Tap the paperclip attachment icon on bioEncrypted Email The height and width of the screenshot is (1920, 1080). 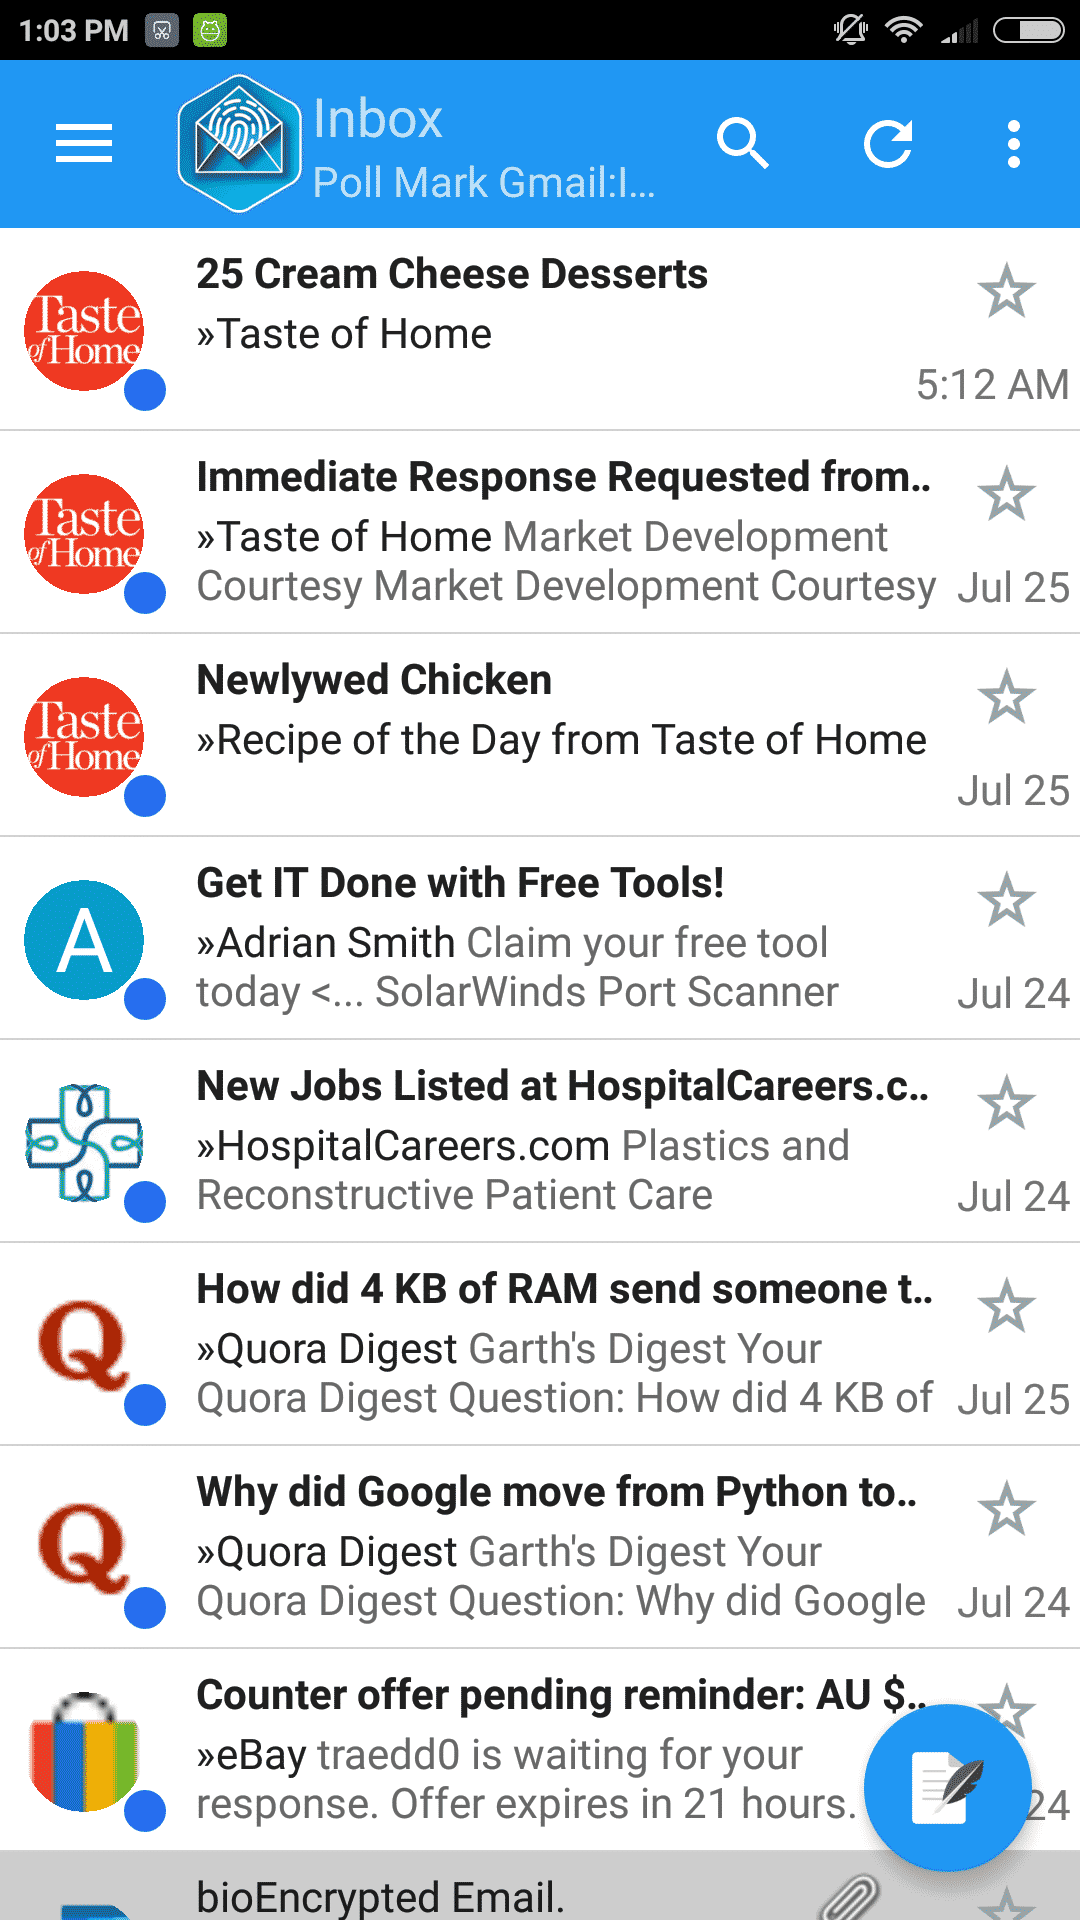tap(849, 1896)
